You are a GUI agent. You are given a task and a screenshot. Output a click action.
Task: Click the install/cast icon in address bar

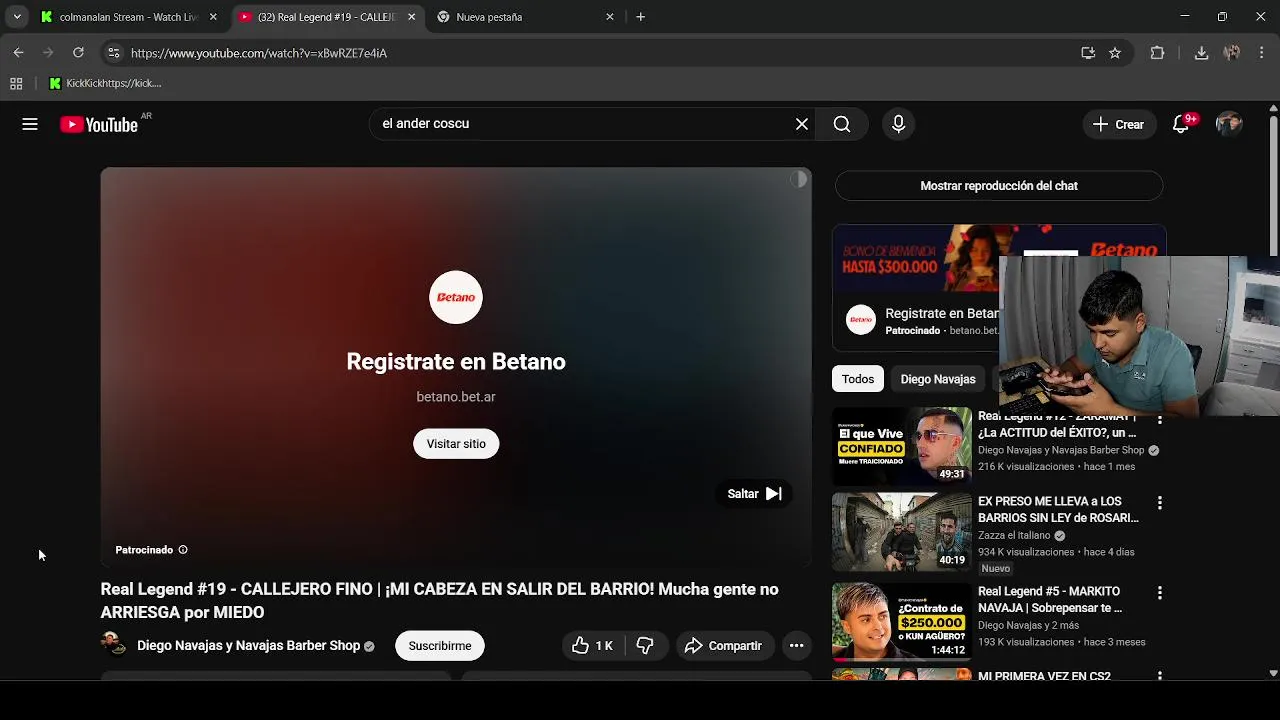[1088, 53]
